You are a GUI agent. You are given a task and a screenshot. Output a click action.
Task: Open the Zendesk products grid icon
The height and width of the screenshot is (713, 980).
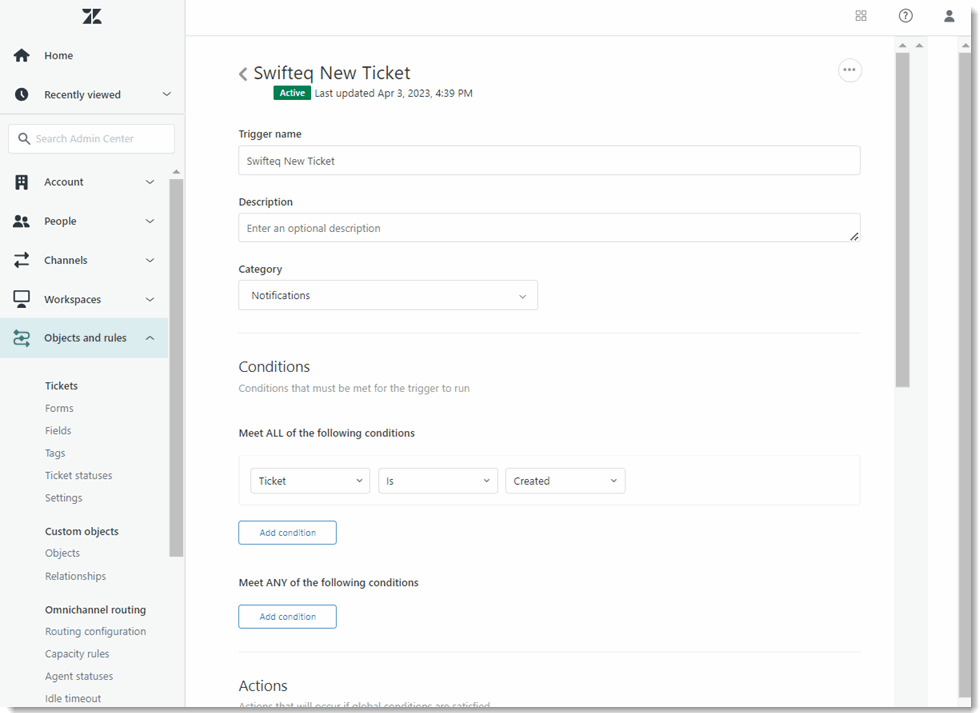pyautogui.click(x=861, y=16)
